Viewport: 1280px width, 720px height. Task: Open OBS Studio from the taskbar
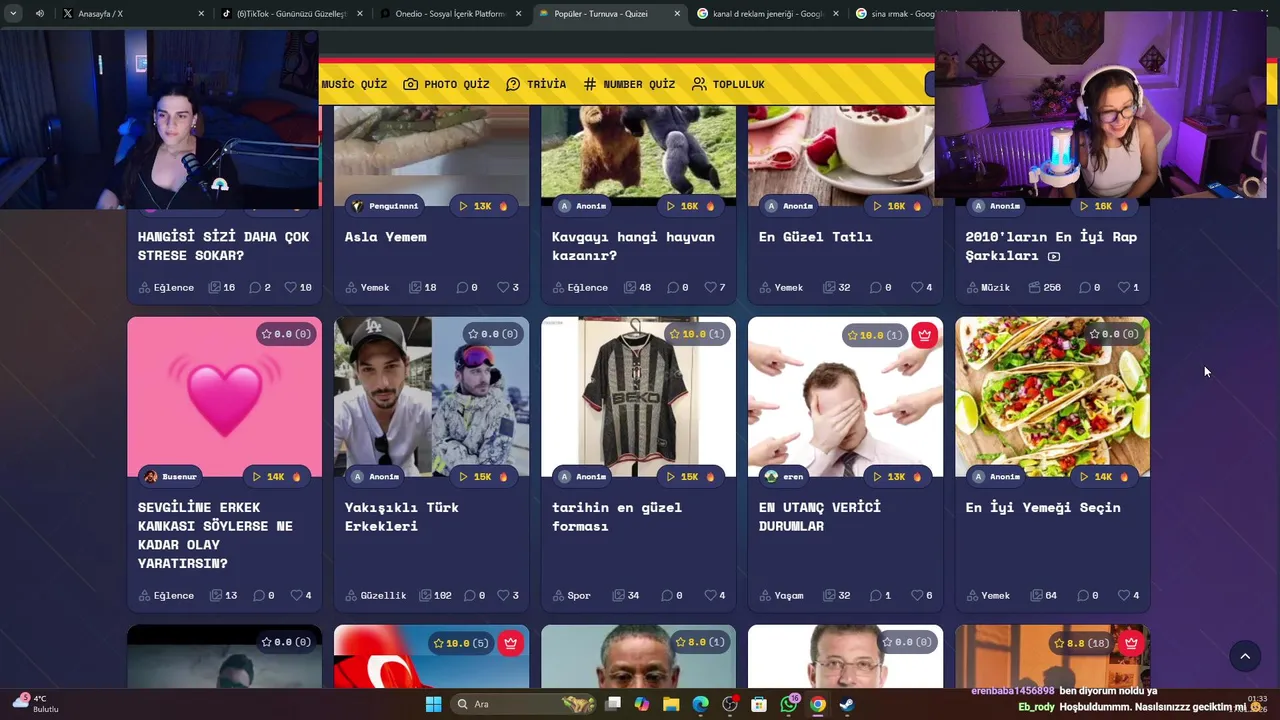coord(730,704)
